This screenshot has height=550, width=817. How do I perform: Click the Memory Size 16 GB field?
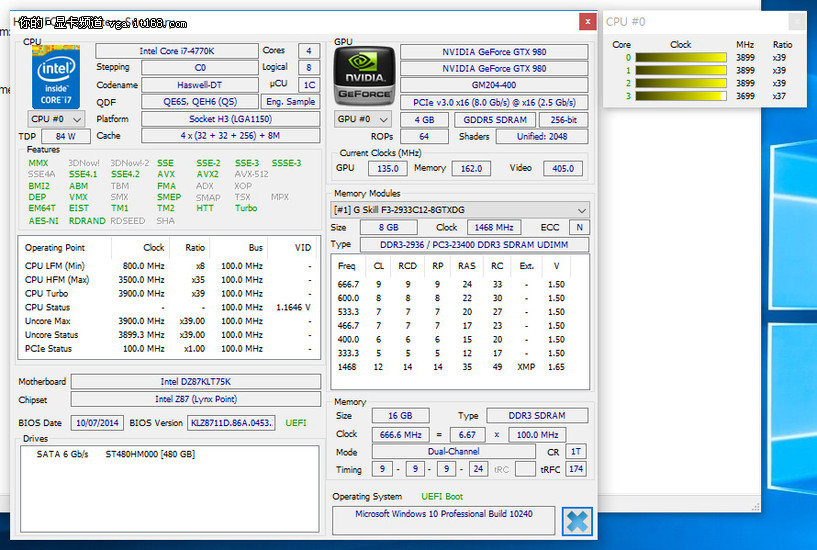[400, 416]
